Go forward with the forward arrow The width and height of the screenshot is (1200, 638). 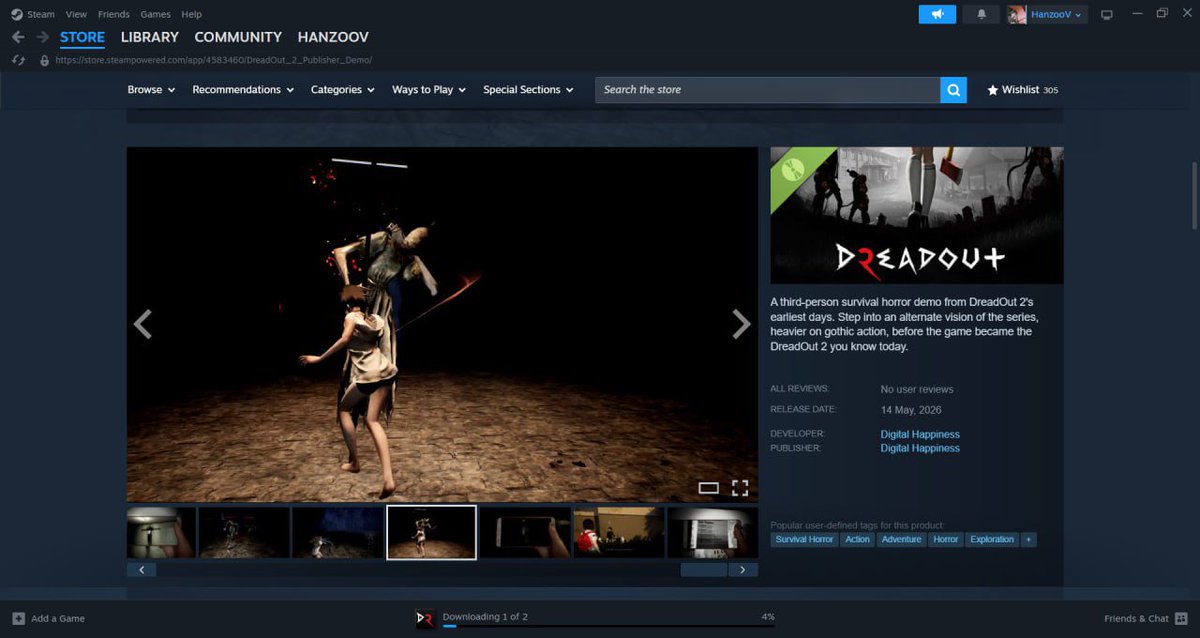(x=42, y=37)
